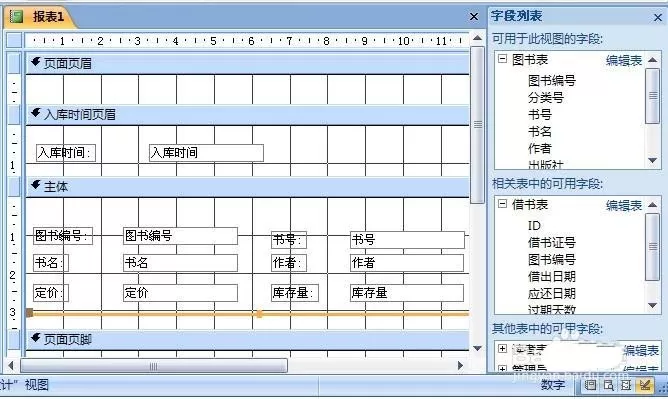Click the report selector box beside ruler
Viewport: 668px width, 399px height.
coord(14,40)
